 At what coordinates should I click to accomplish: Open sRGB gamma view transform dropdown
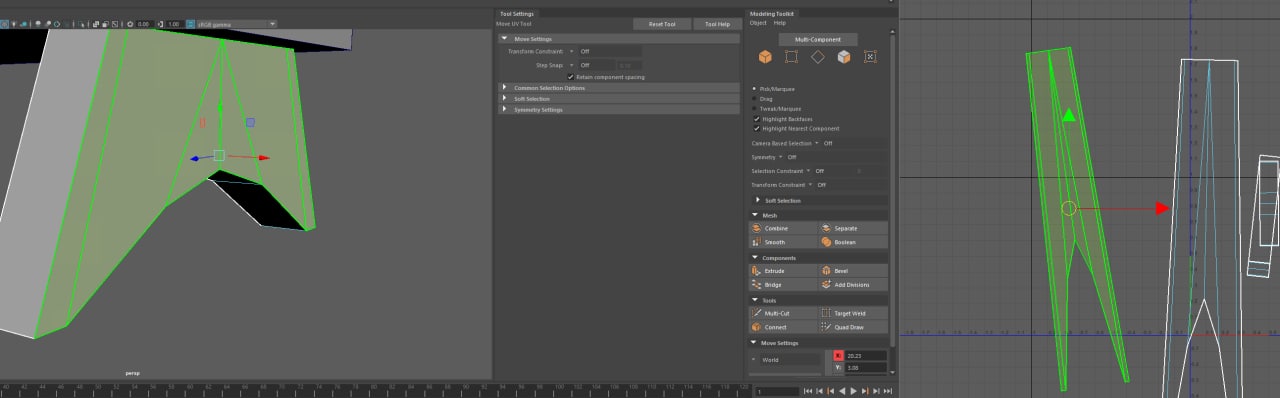coord(236,23)
